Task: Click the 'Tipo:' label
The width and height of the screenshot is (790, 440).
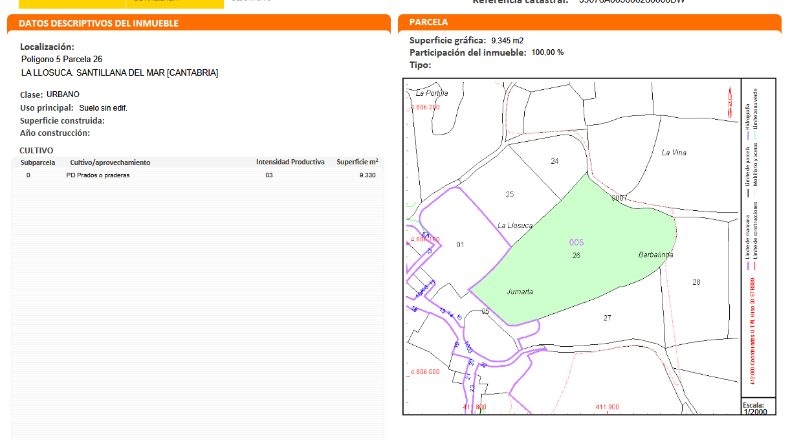Action: click(x=420, y=65)
